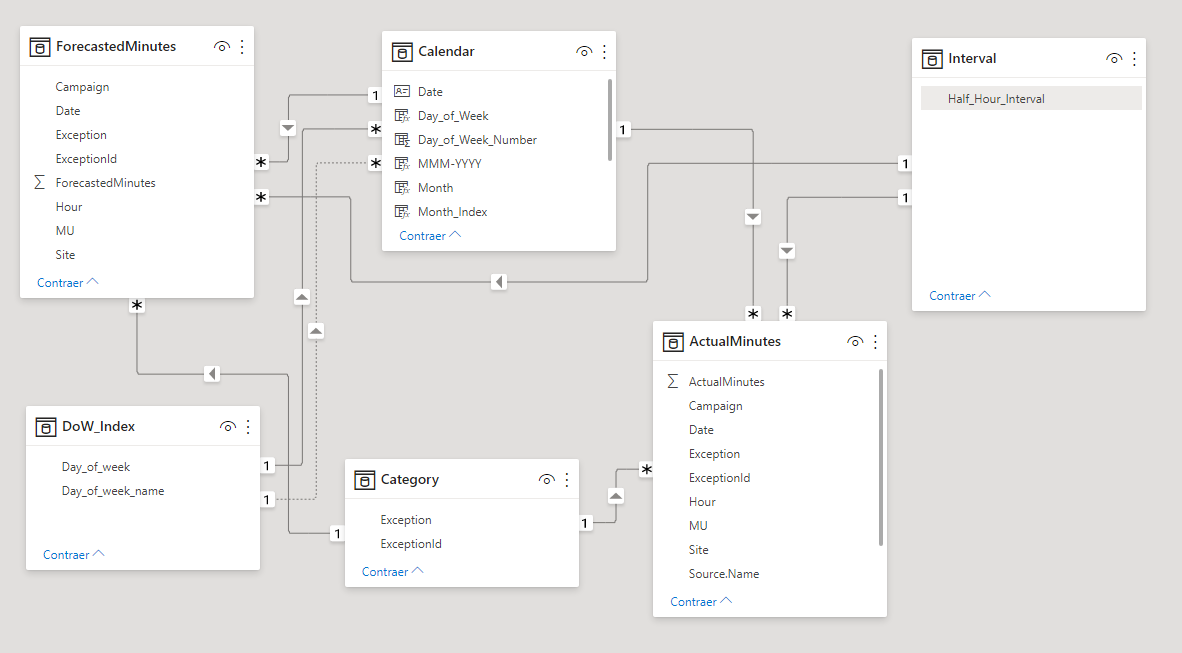The image size is (1182, 653).
Task: Toggle visibility eye on Calendar table
Action: pos(584,52)
